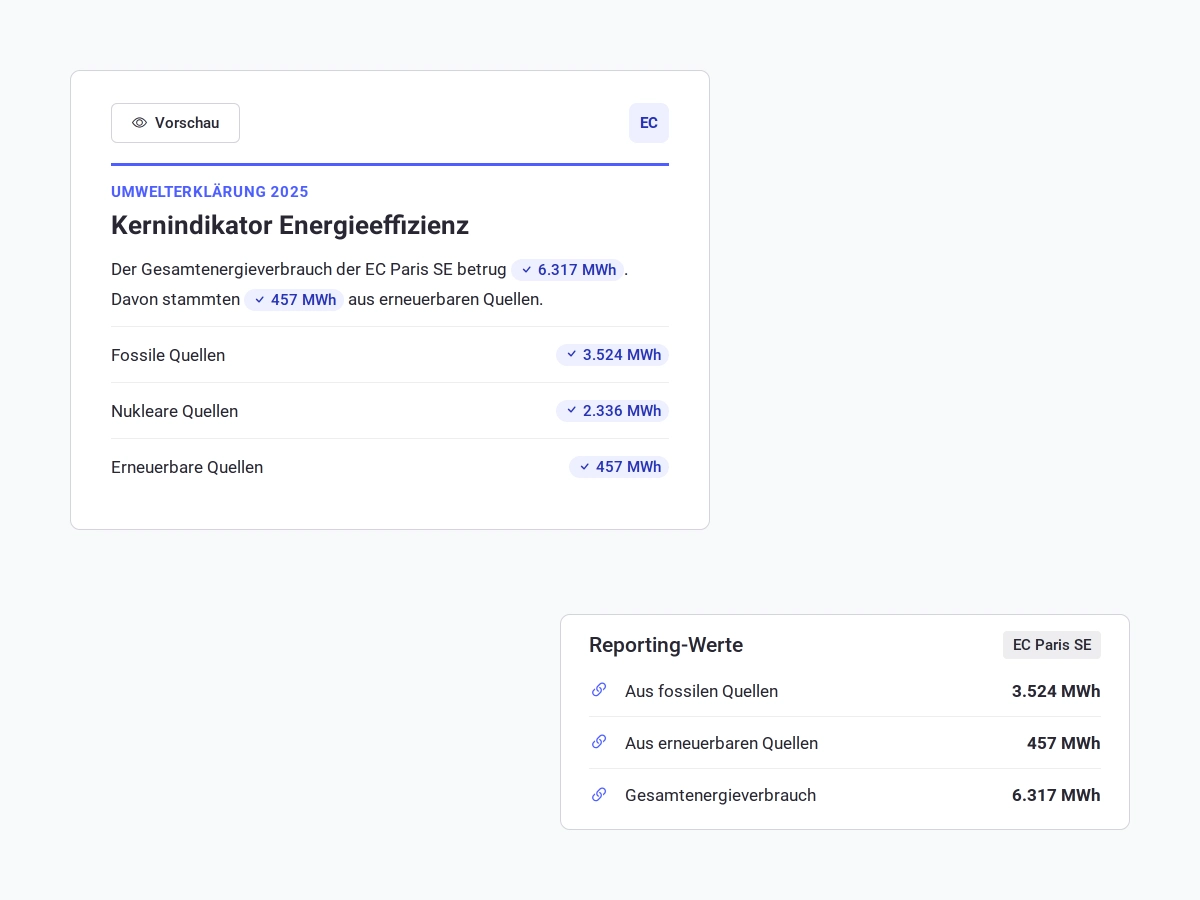Select the 6.317 MWh chip in the paragraph
Viewport: 1200px width, 900px height.
pyautogui.click(x=568, y=270)
